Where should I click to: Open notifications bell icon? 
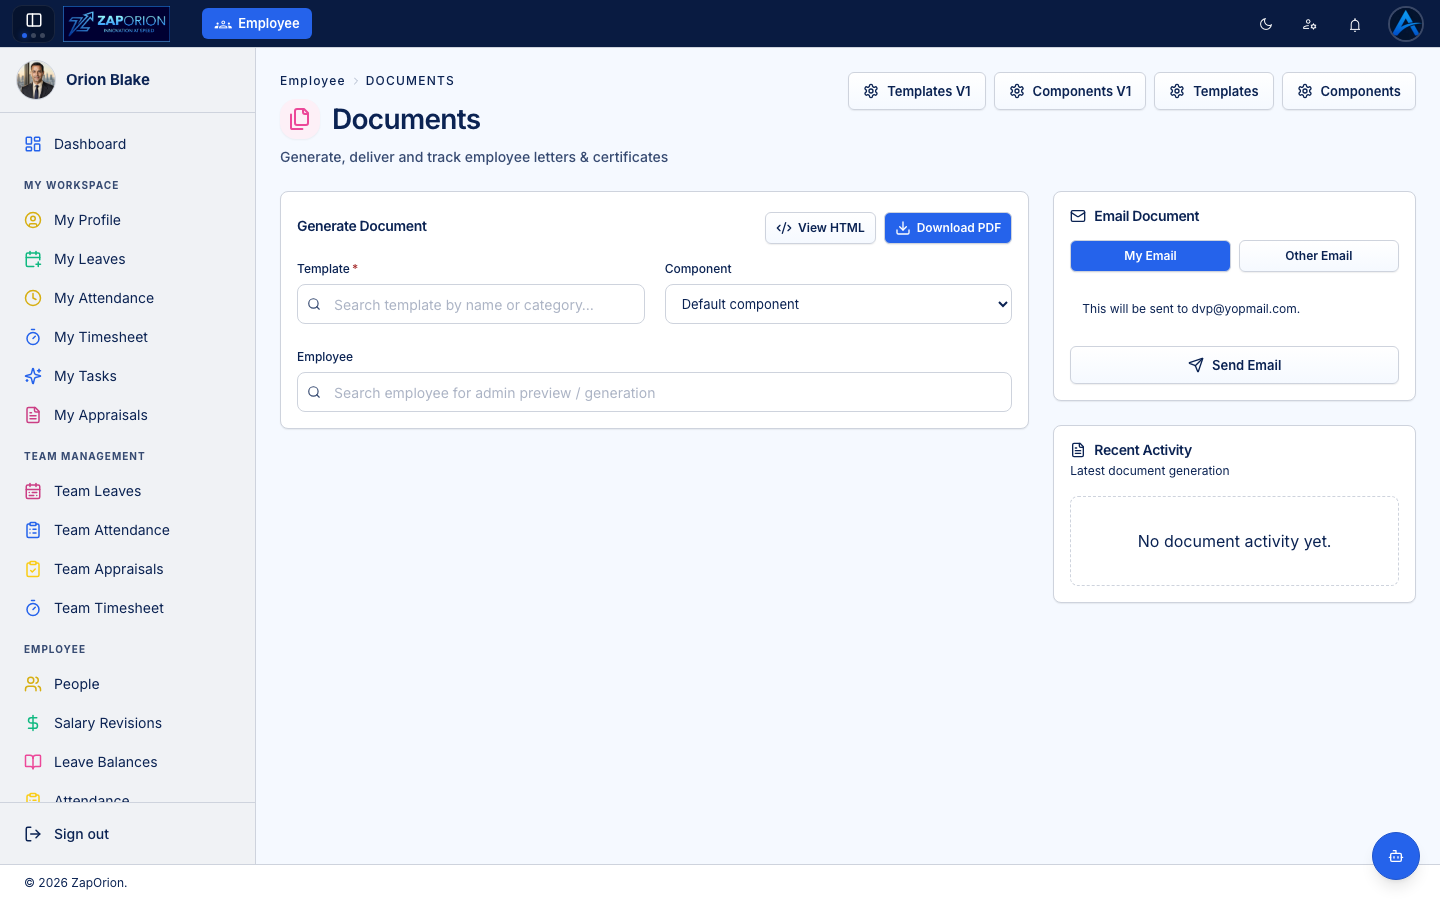(1355, 24)
